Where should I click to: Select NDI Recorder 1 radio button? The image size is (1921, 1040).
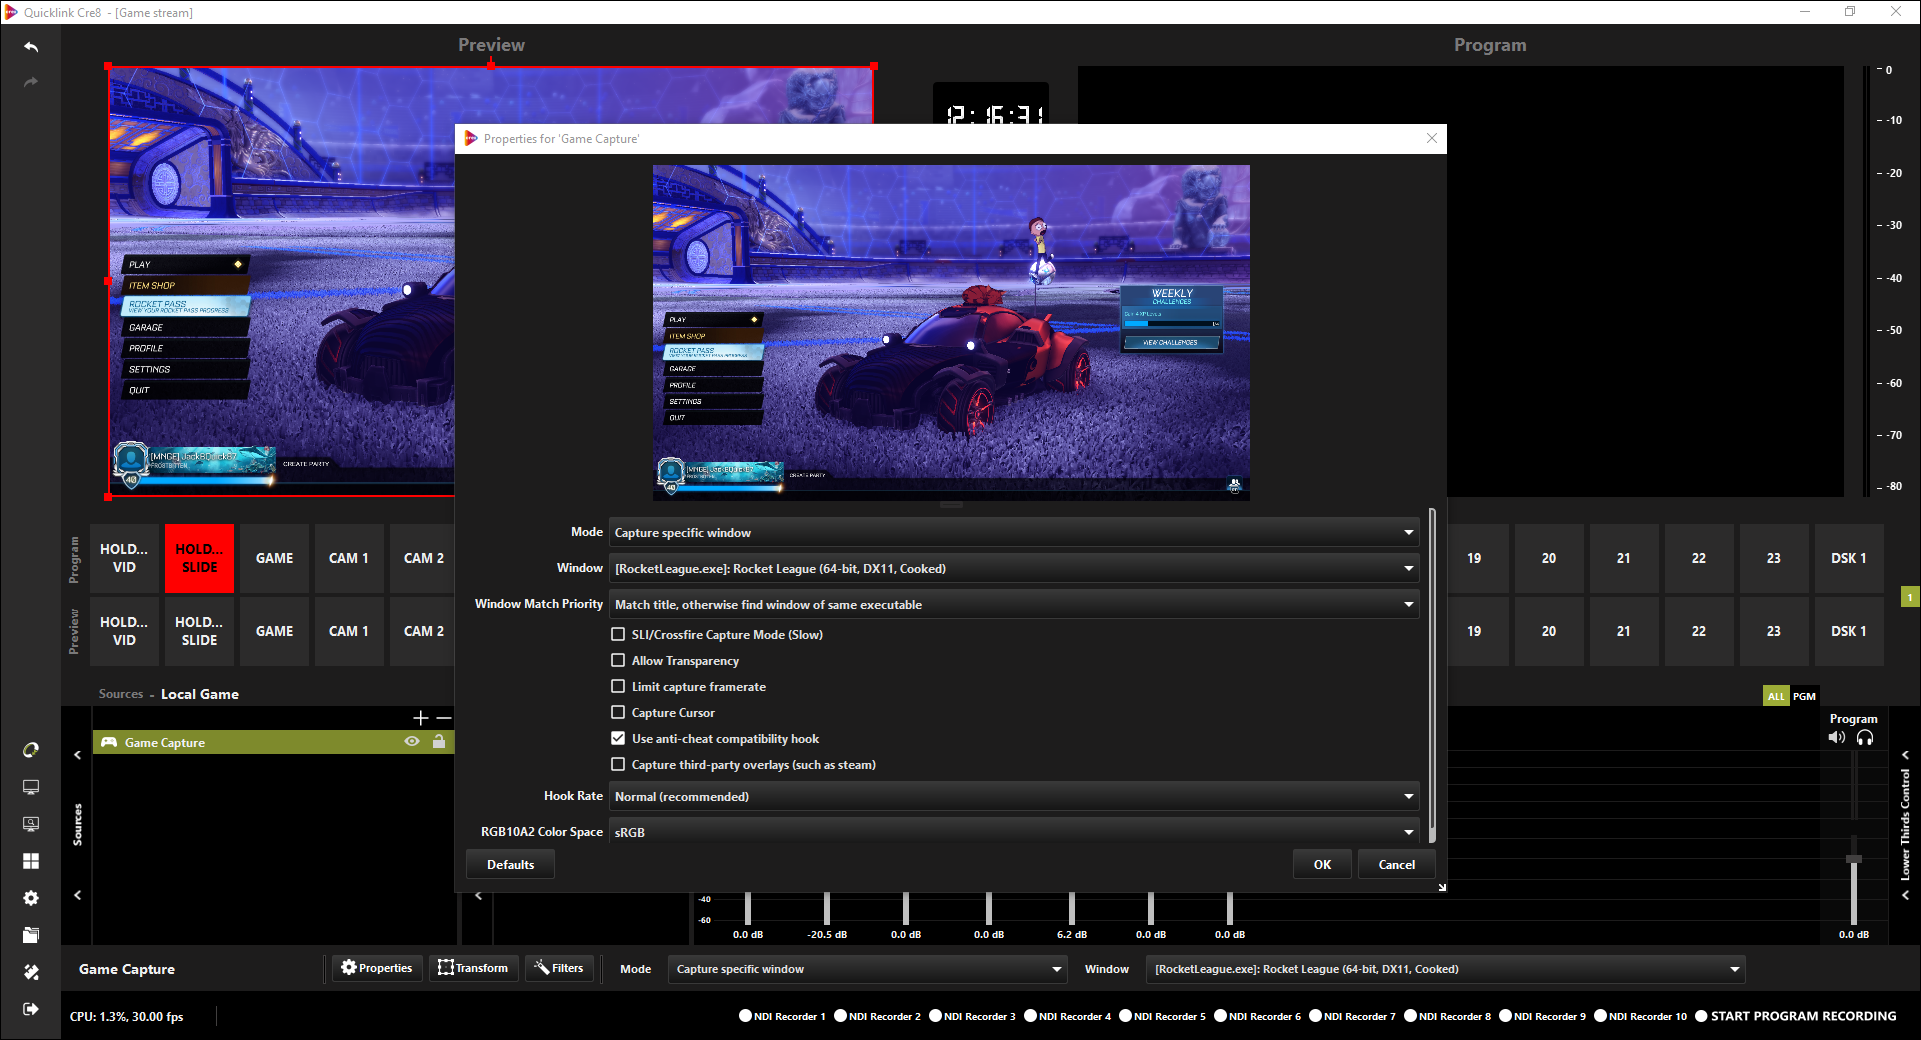745,1016
